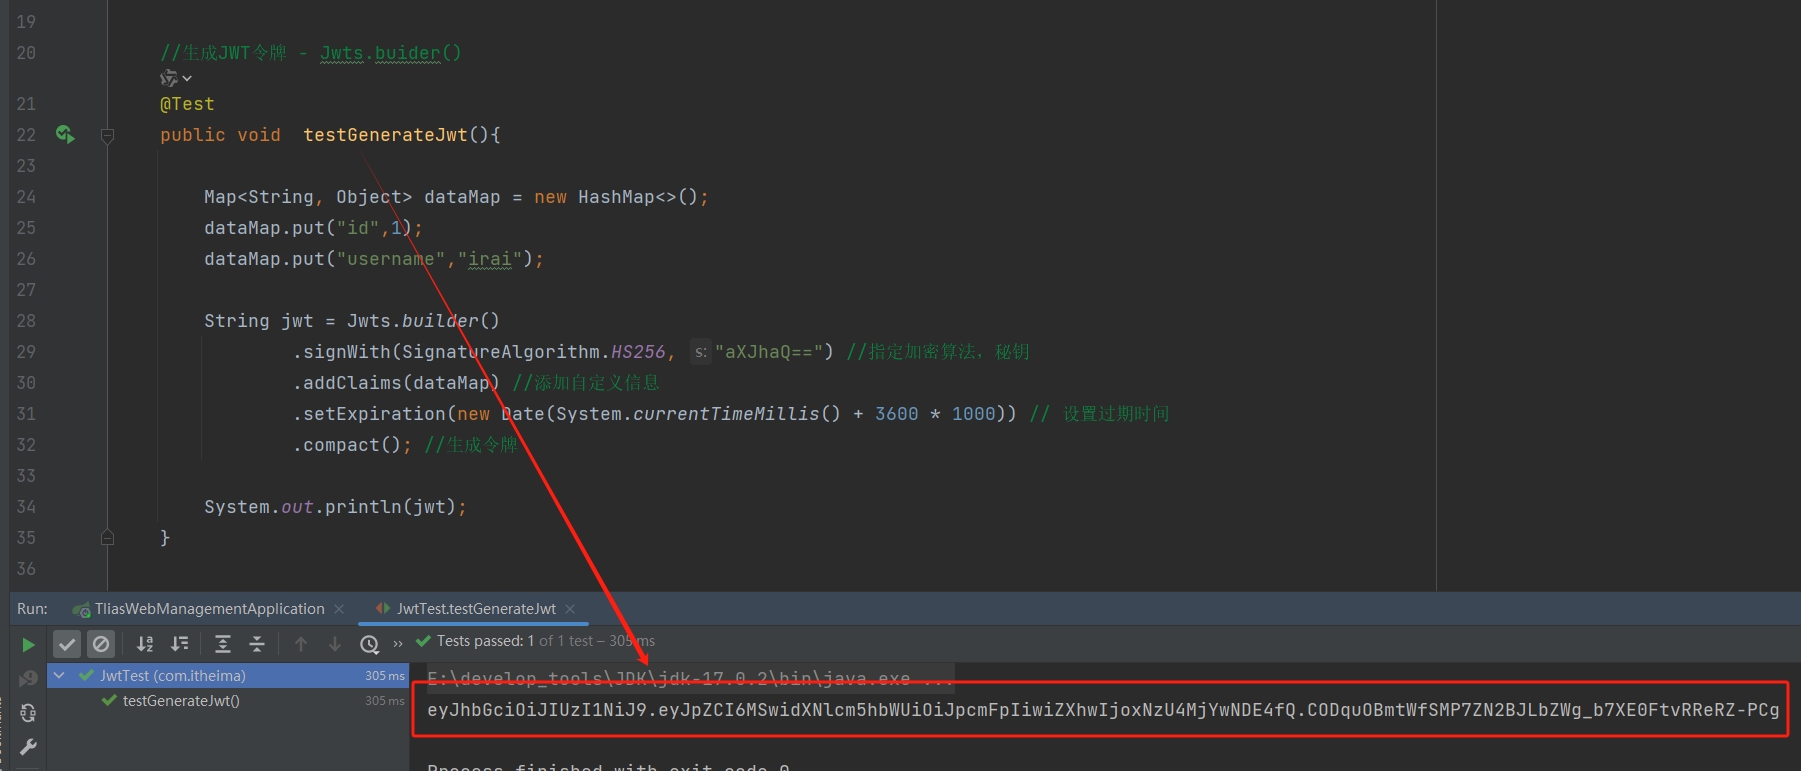
Task: Switch to the TliasWebManagementApplication run tab
Action: click(209, 609)
